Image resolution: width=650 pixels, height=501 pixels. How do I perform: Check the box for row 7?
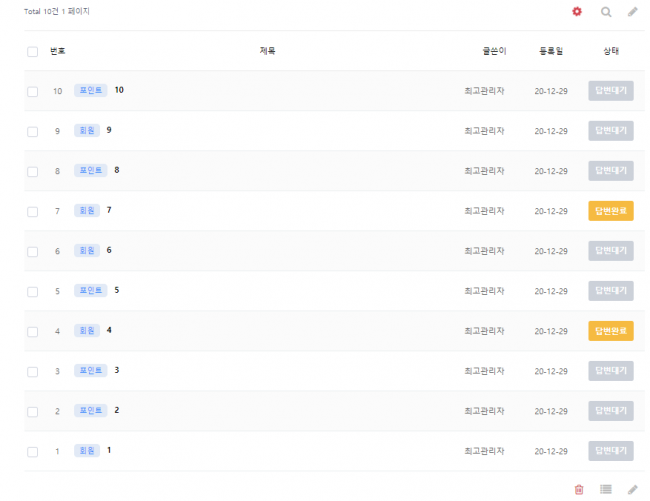(x=32, y=212)
